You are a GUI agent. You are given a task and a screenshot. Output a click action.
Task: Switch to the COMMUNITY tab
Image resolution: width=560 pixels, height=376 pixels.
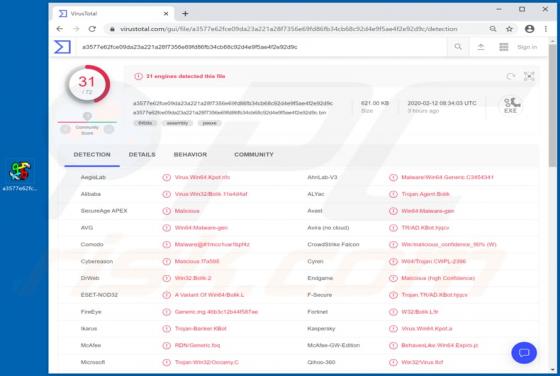[x=254, y=155]
